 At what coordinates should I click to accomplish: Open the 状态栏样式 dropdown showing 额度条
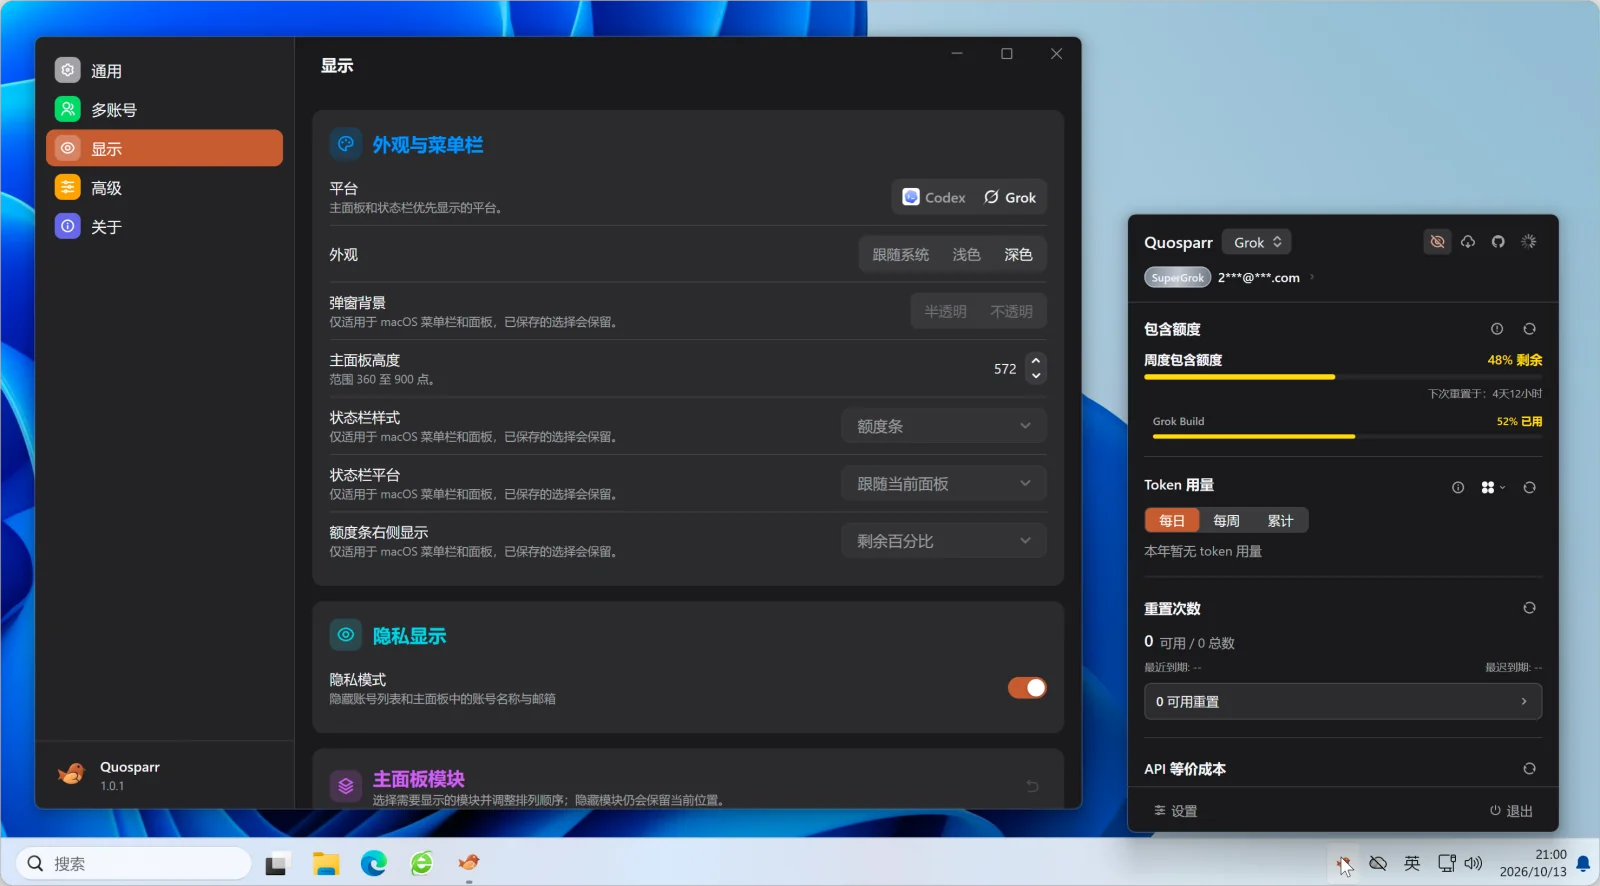943,426
